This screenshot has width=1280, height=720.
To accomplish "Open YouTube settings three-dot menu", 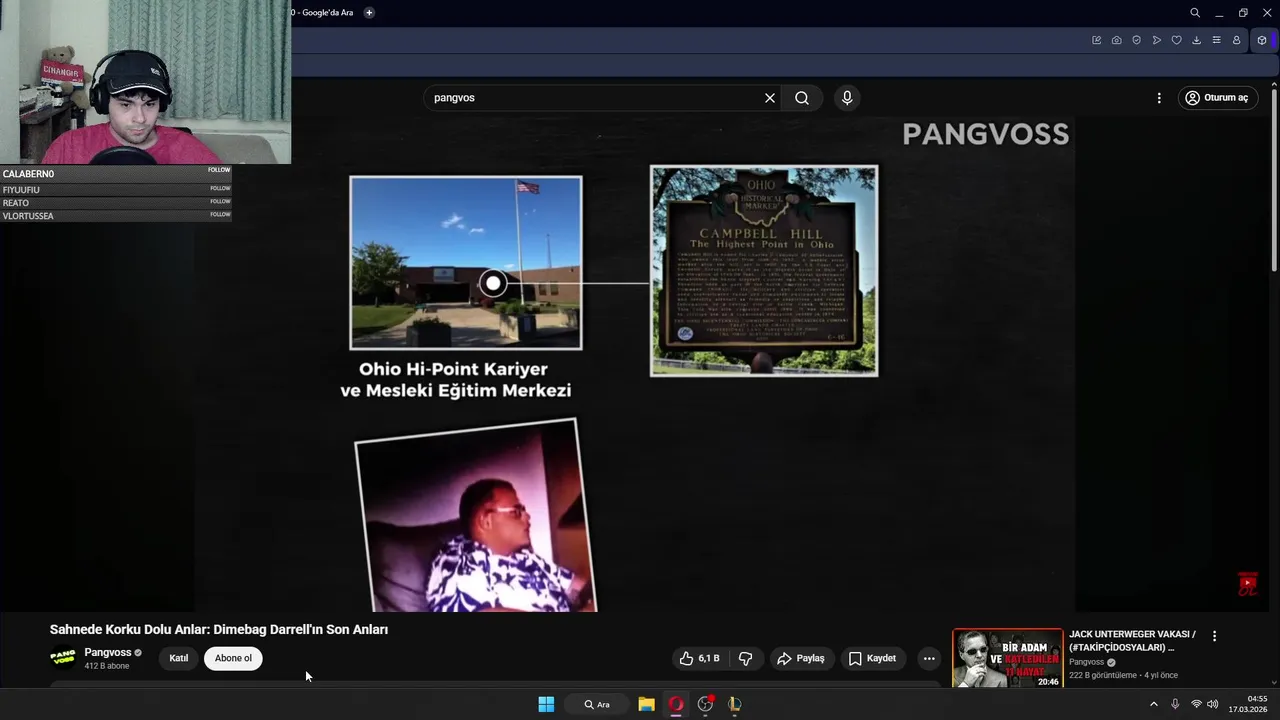I will [1159, 98].
